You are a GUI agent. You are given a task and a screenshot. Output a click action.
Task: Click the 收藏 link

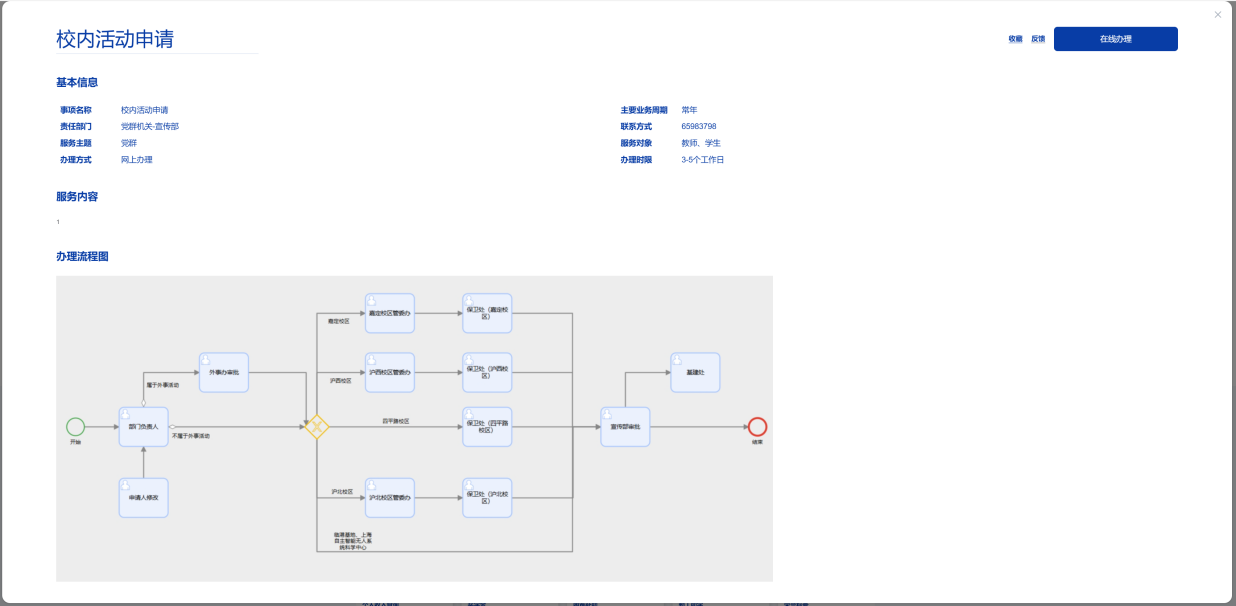pos(1015,39)
